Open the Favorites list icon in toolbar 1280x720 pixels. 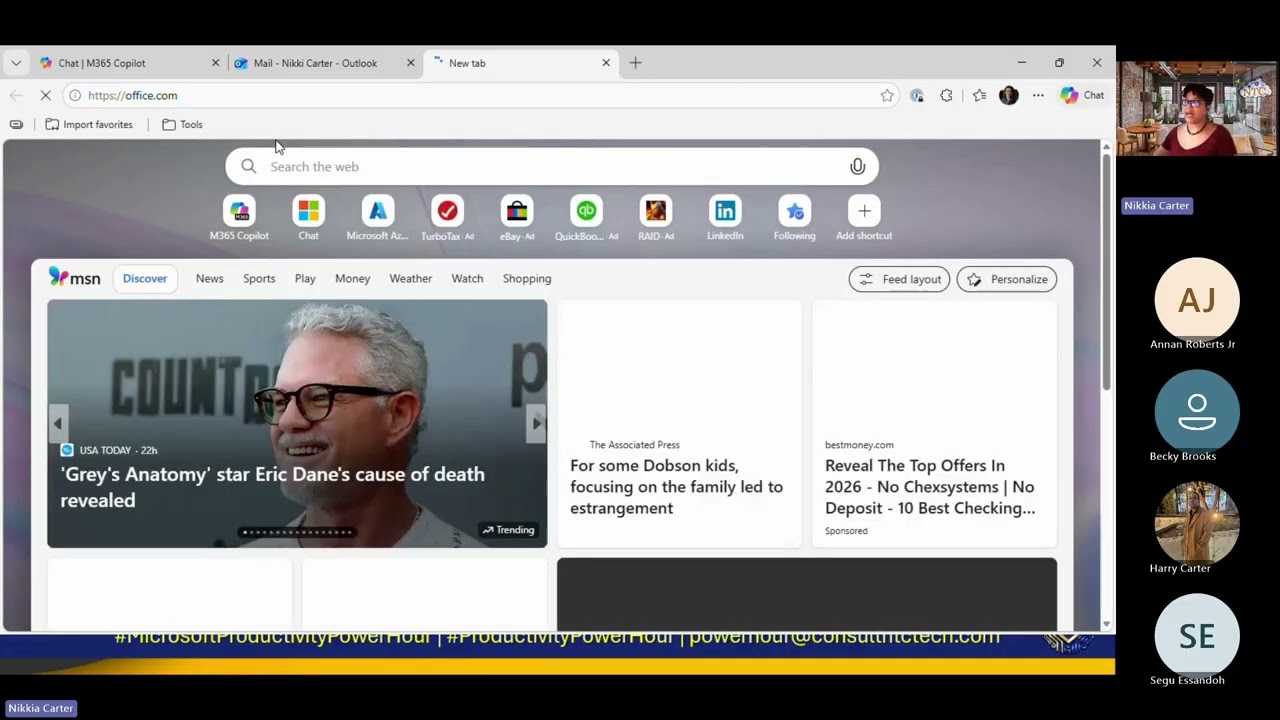pyautogui.click(x=979, y=95)
